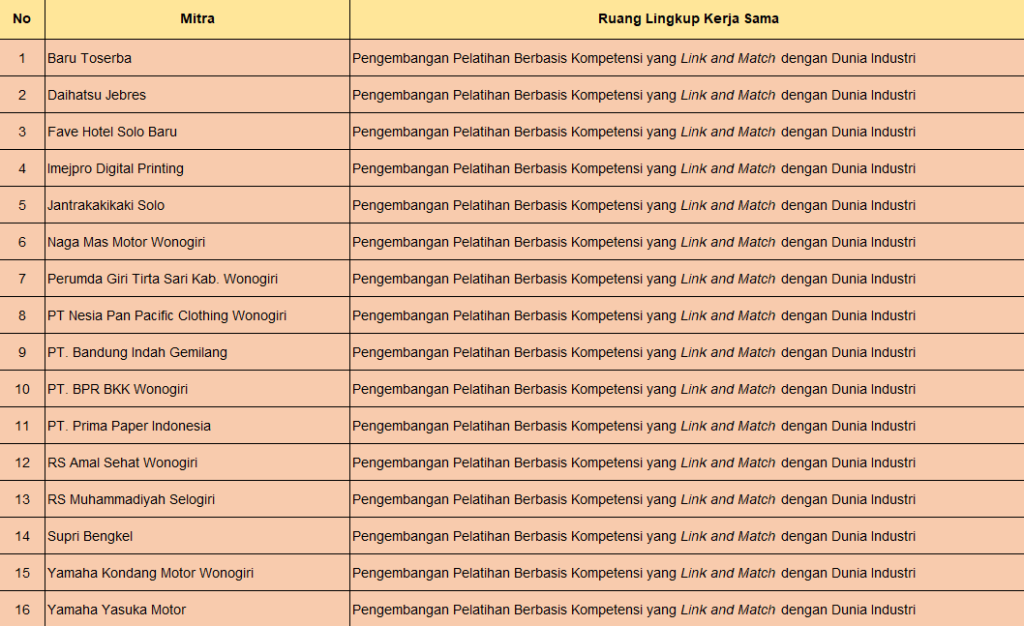Screen dimensions: 1024x626
Task: Select row number 5 in the No column
Action: click(22, 205)
